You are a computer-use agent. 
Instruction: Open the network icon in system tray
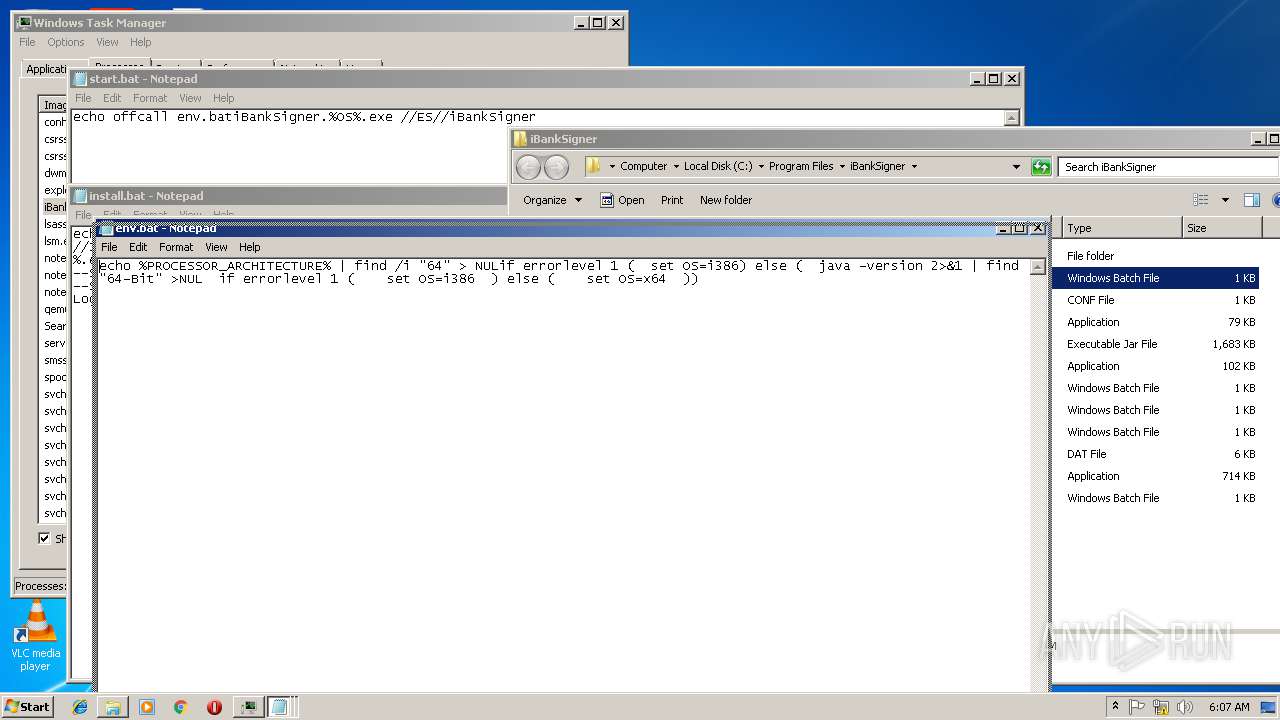click(1161, 706)
